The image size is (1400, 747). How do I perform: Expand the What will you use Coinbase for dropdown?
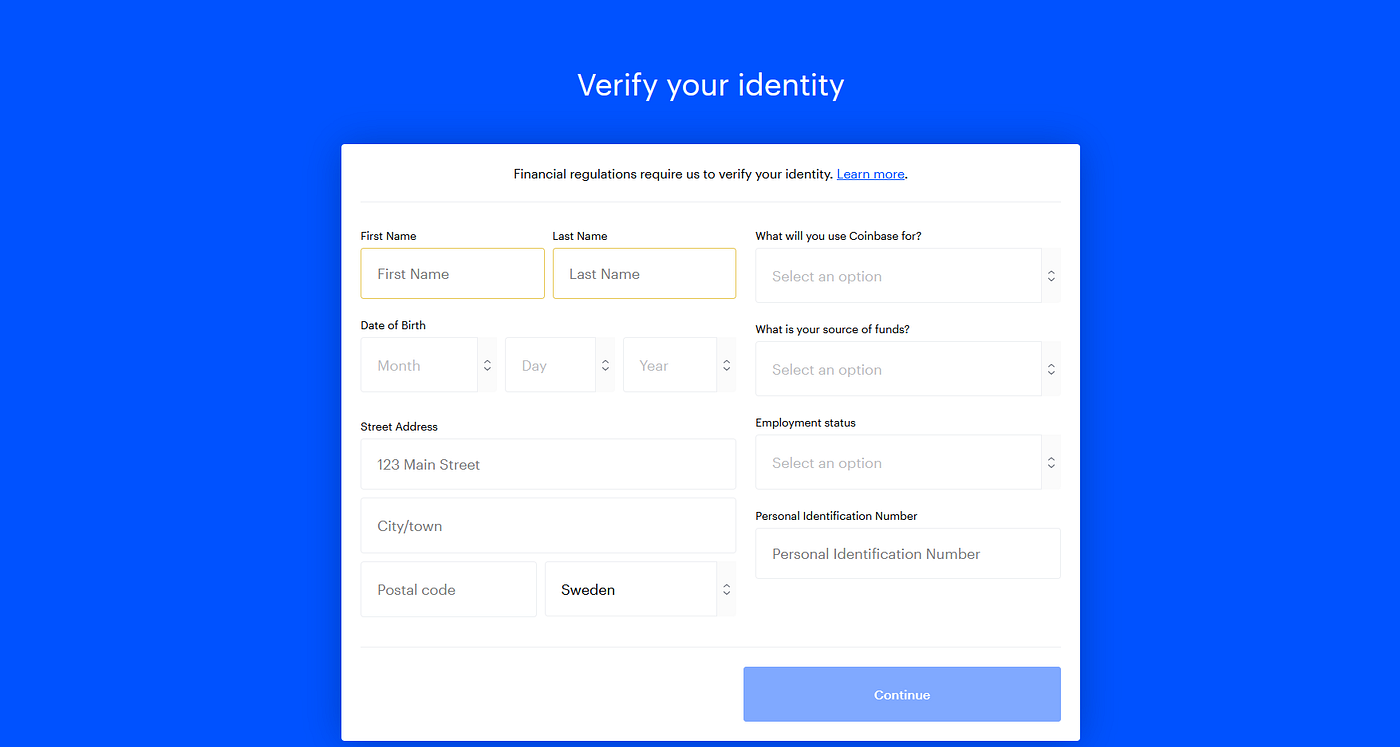908,276
